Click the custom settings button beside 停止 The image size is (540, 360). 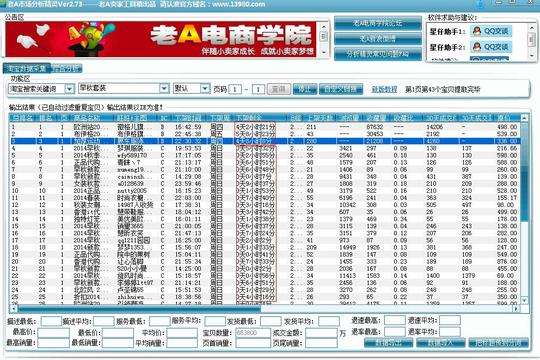point(341,89)
